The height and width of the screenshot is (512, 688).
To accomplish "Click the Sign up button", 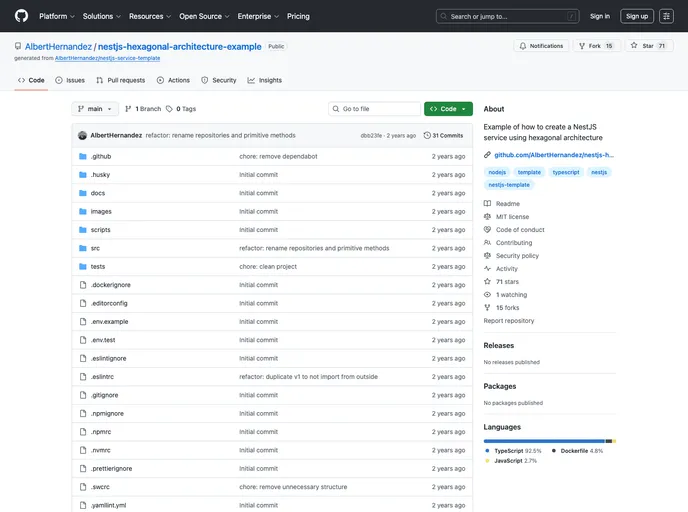I will 637,16.
